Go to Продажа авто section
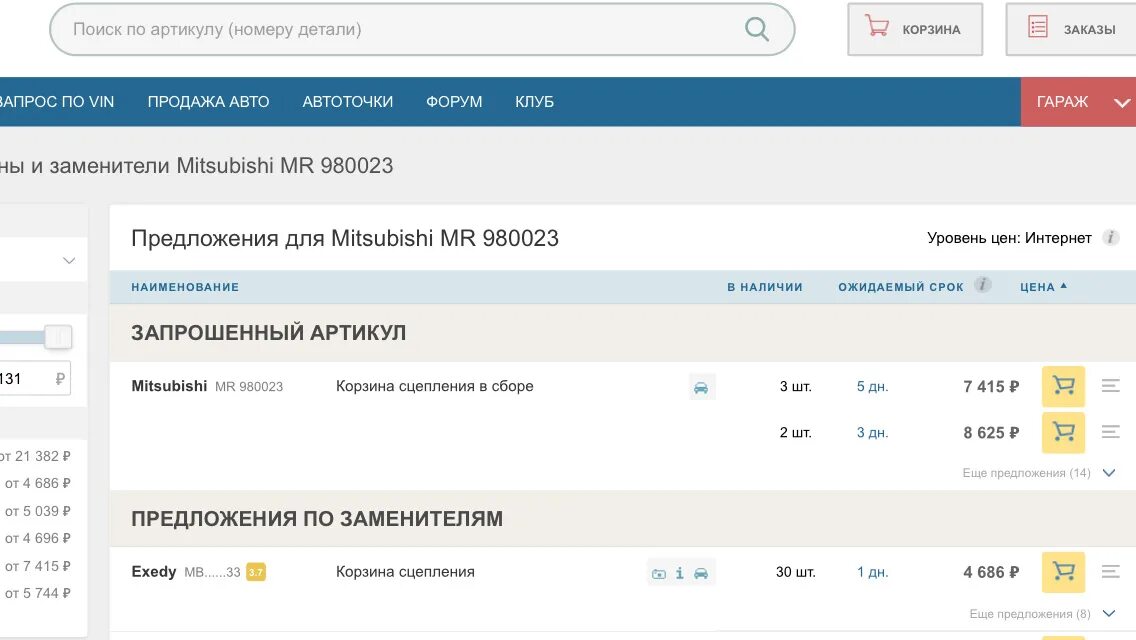1136x640 pixels. [208, 101]
